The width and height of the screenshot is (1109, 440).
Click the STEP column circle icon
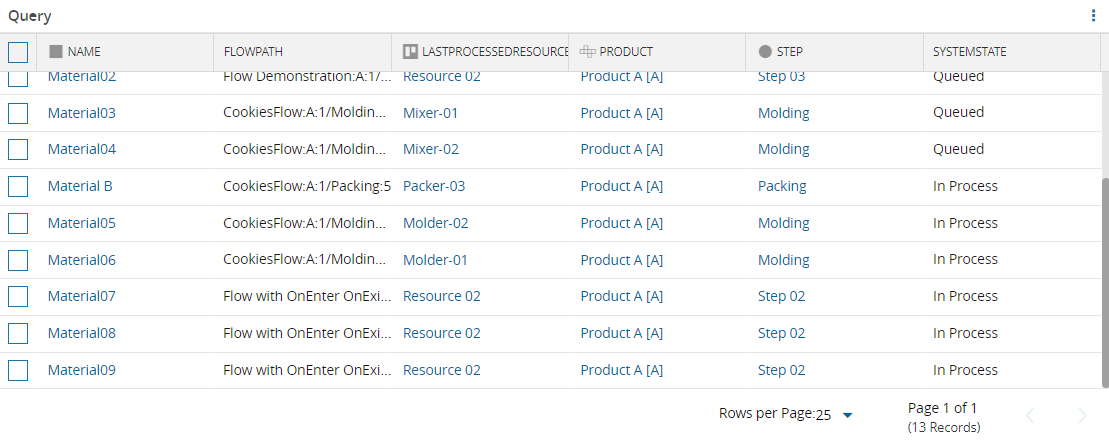(x=765, y=52)
